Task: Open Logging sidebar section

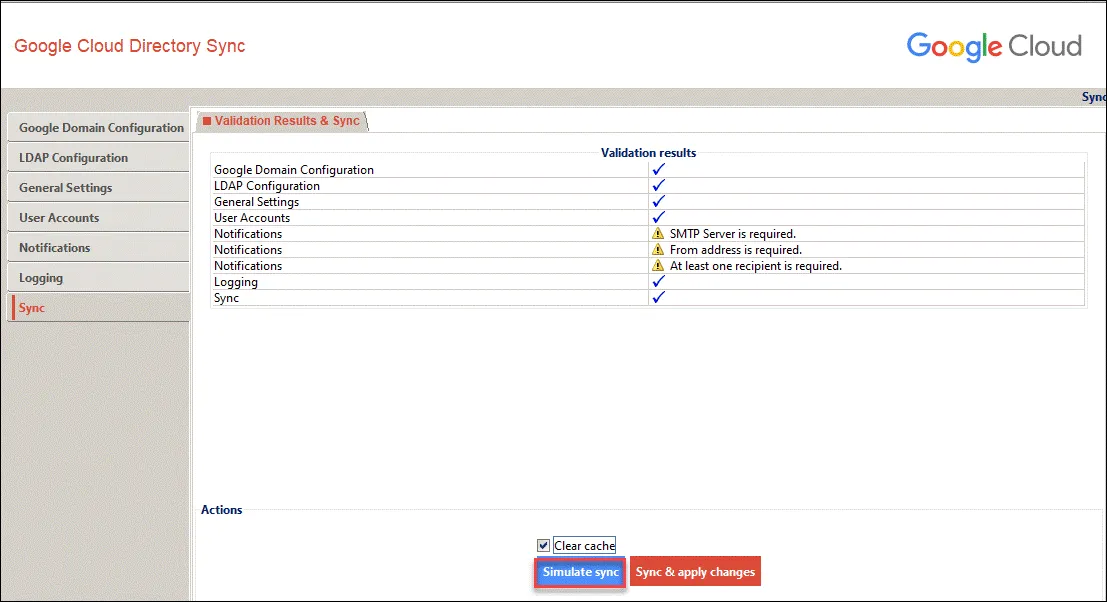Action: point(99,277)
